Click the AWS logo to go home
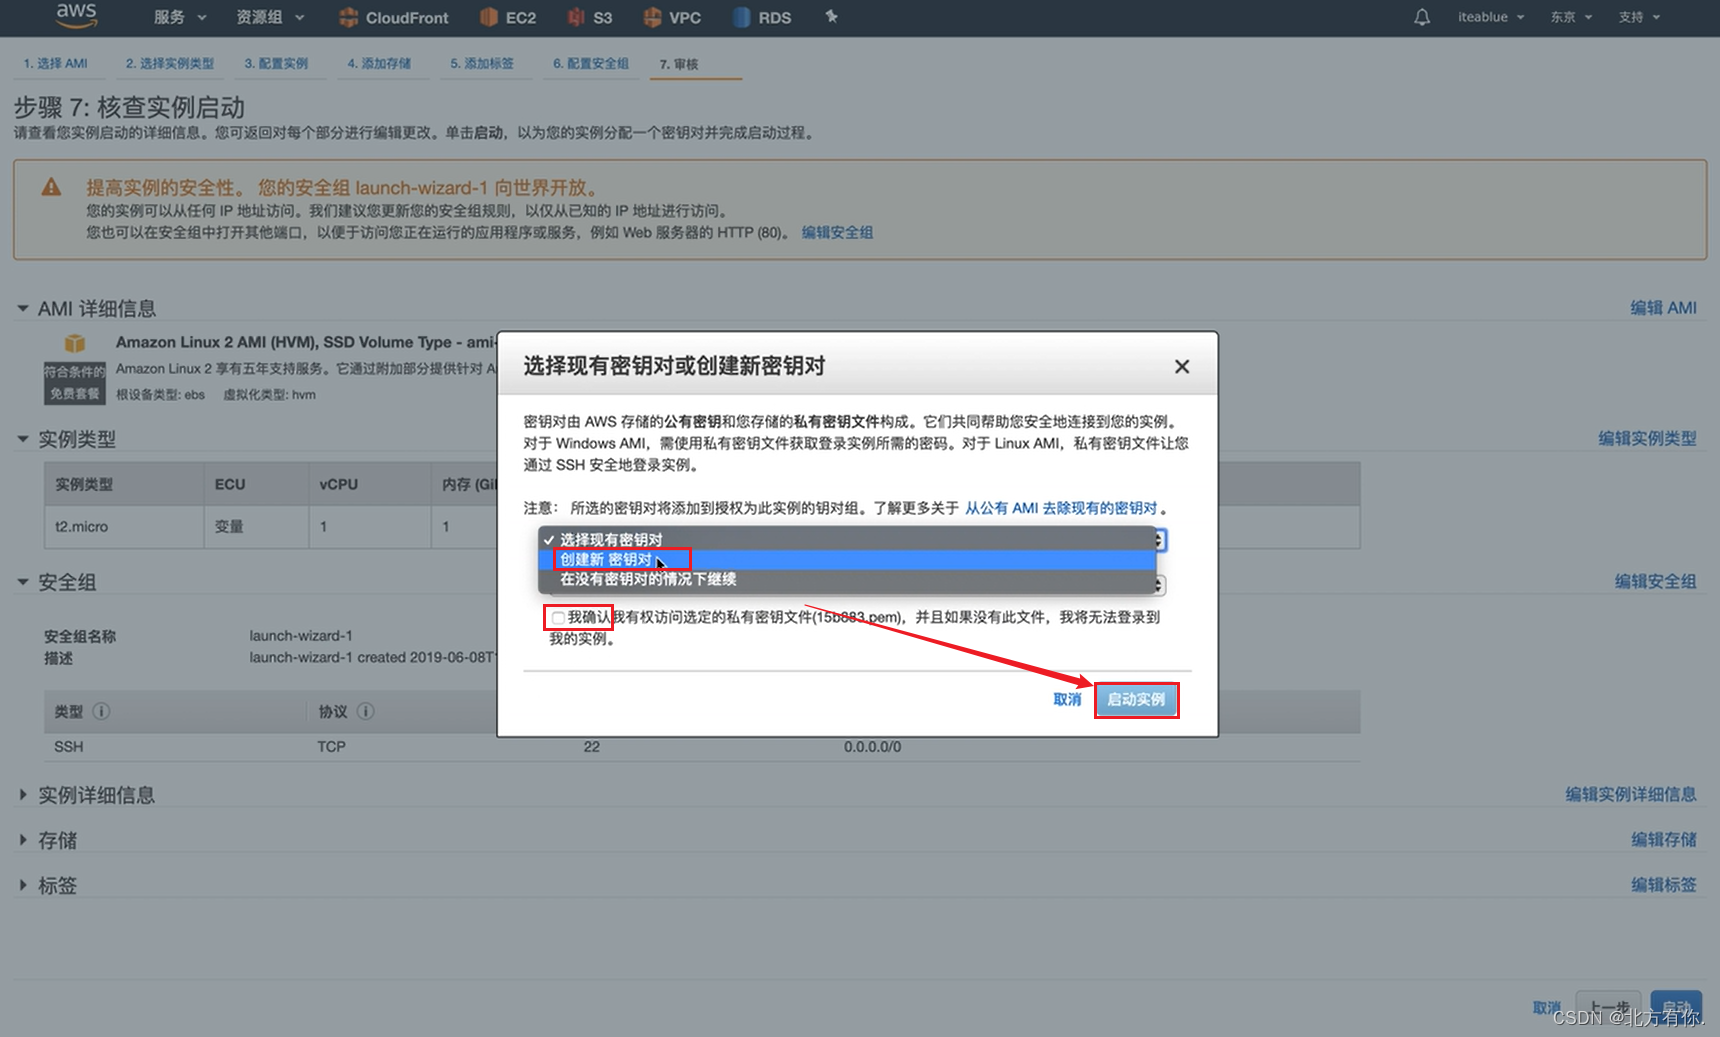Screen dimensions: 1720x1037 (x=76, y=16)
